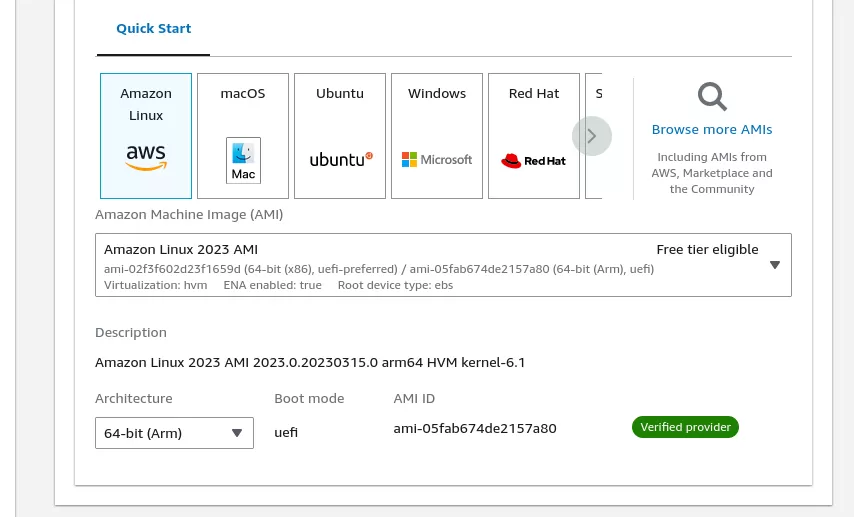The height and width of the screenshot is (517, 854).
Task: Click the Description heading
Action: point(131,332)
